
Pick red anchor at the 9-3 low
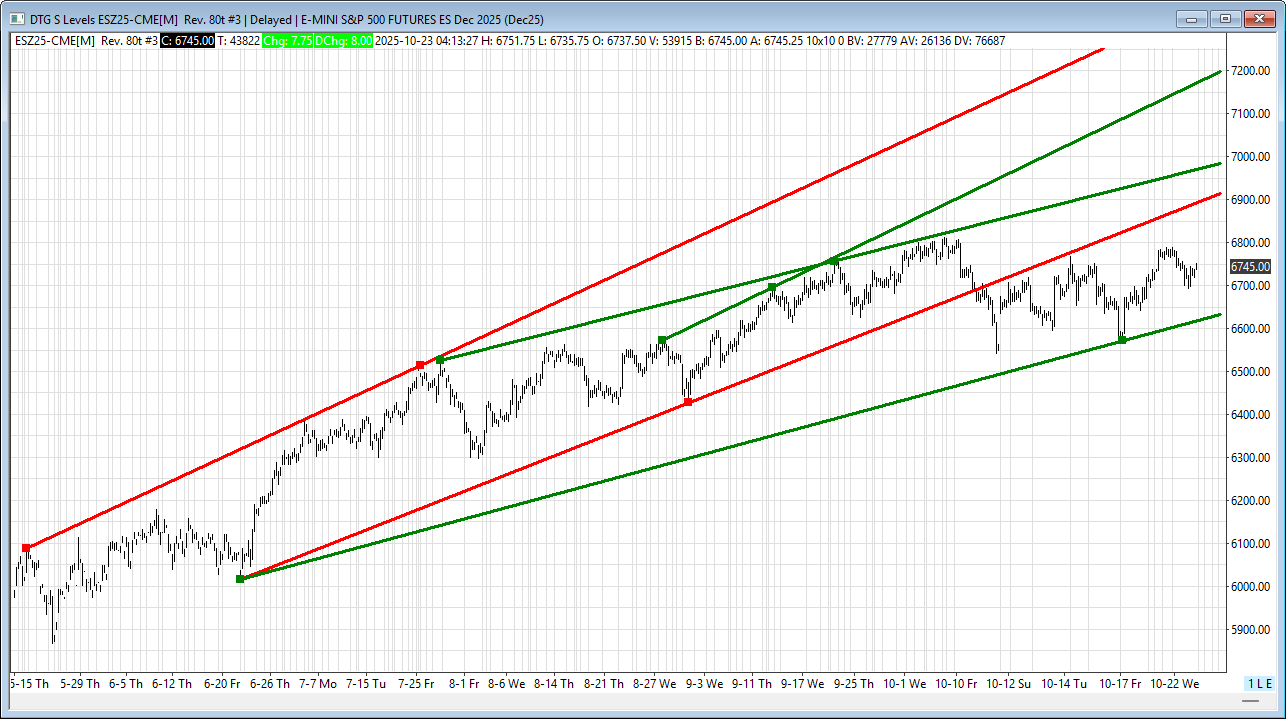pos(688,402)
